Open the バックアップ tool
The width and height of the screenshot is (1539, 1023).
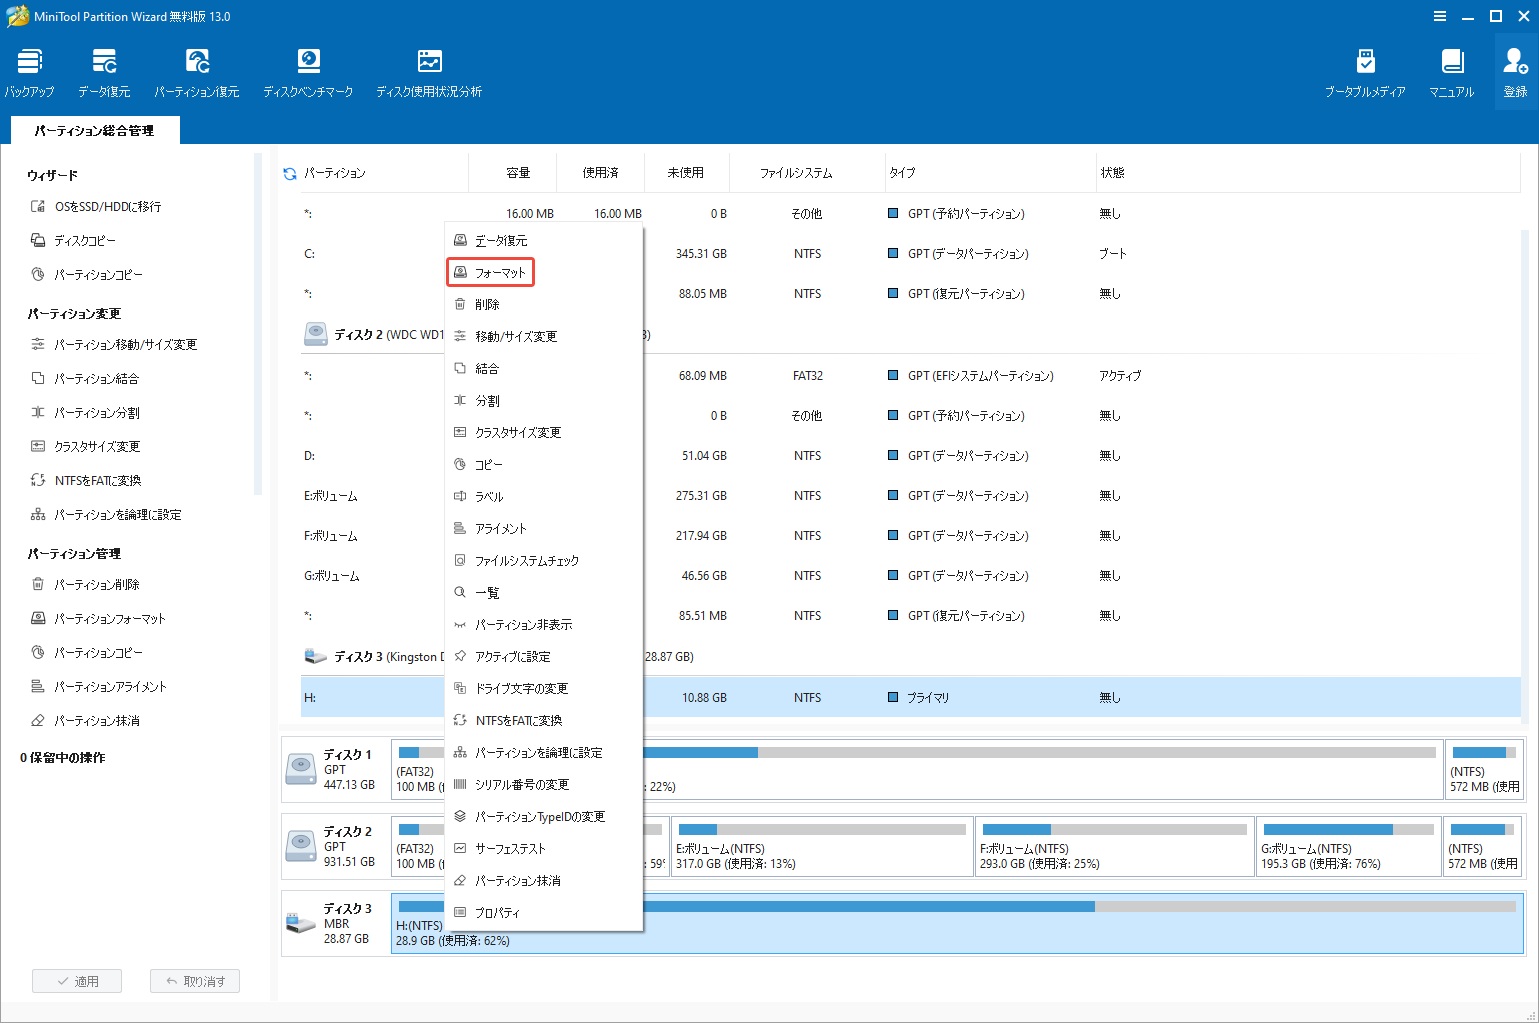coord(29,70)
